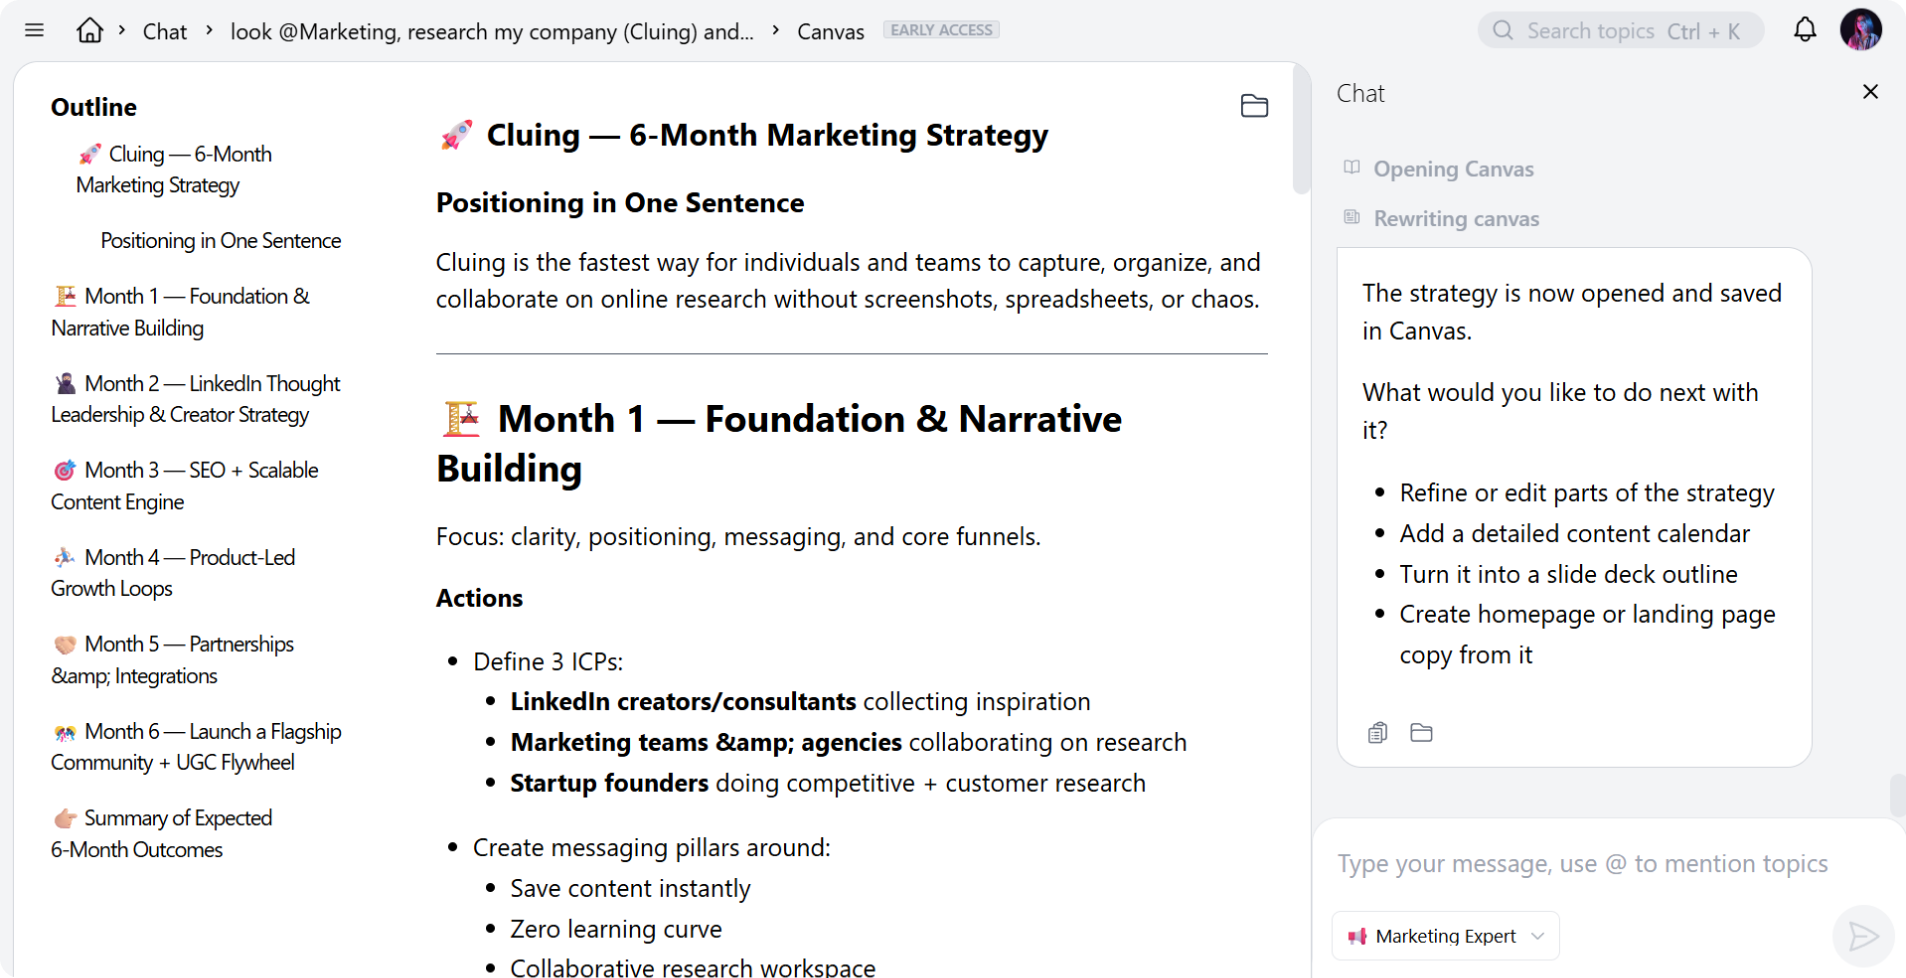Open the Marketing Expert dropdown

[1445, 936]
